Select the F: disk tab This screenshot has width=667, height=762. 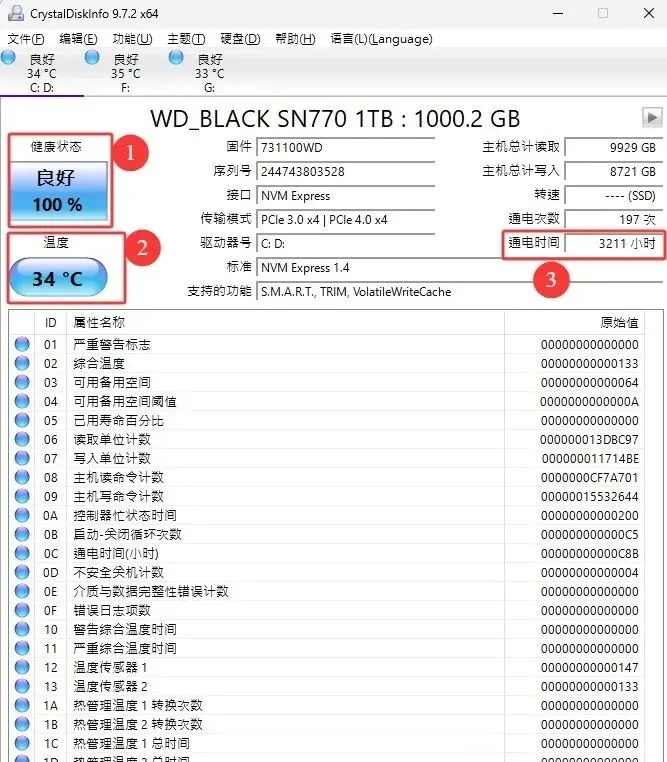click(126, 73)
